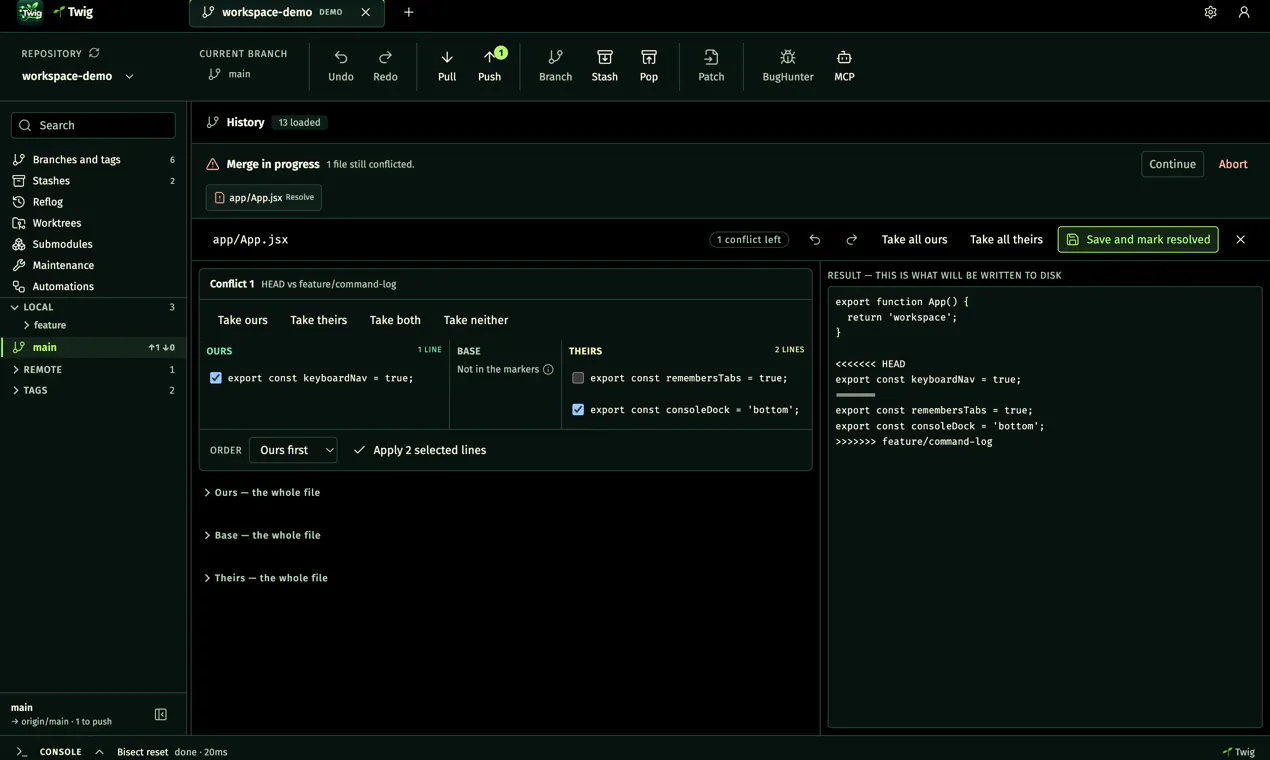
Task: Open settings gear icon
Action: point(1210,12)
